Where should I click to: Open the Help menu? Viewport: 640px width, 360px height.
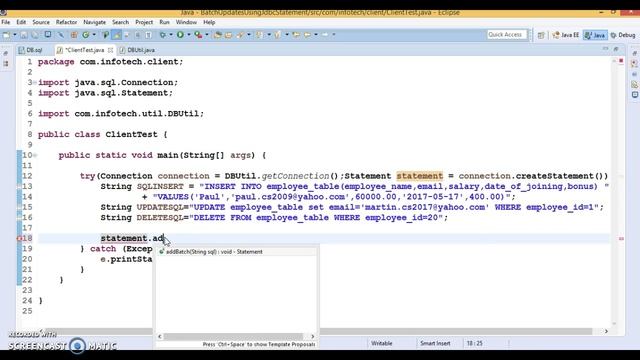click(x=209, y=22)
